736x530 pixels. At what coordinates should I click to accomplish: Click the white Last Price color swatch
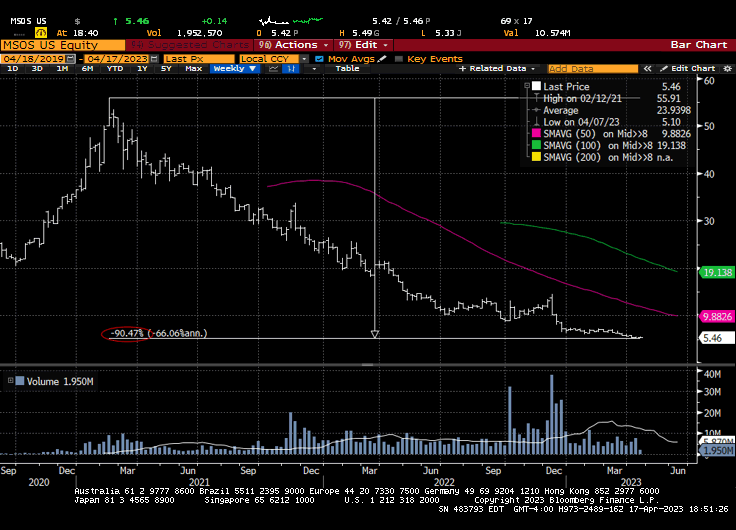(x=536, y=86)
